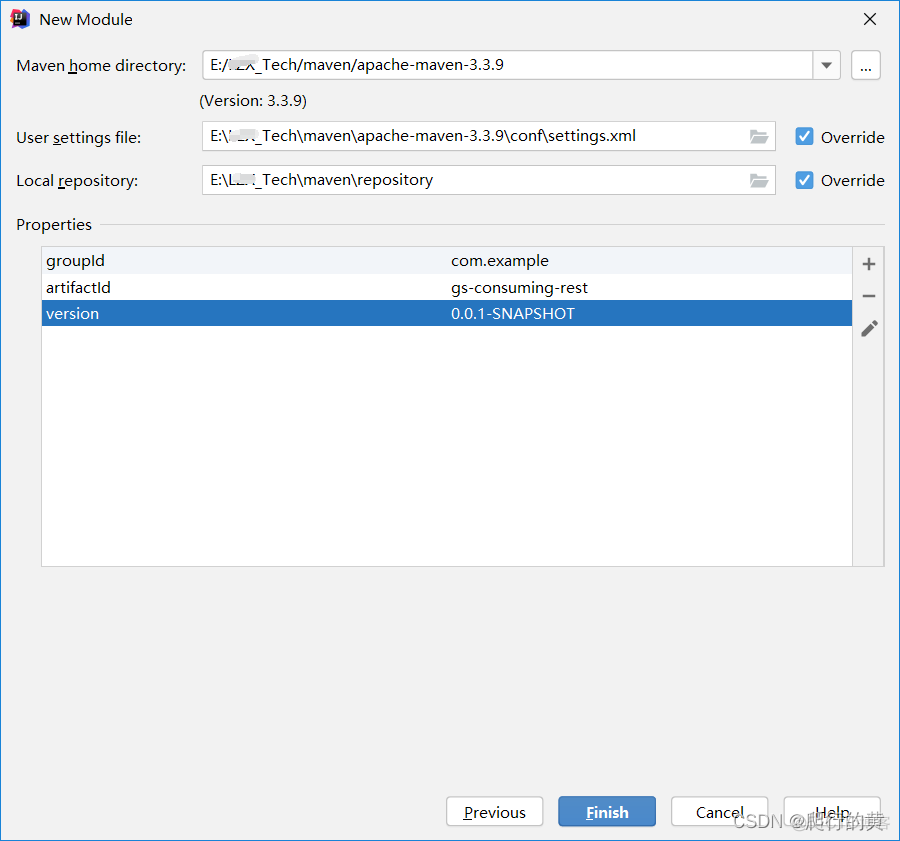Uncheck Override for User settings file
This screenshot has height=841, width=900.
(x=804, y=137)
